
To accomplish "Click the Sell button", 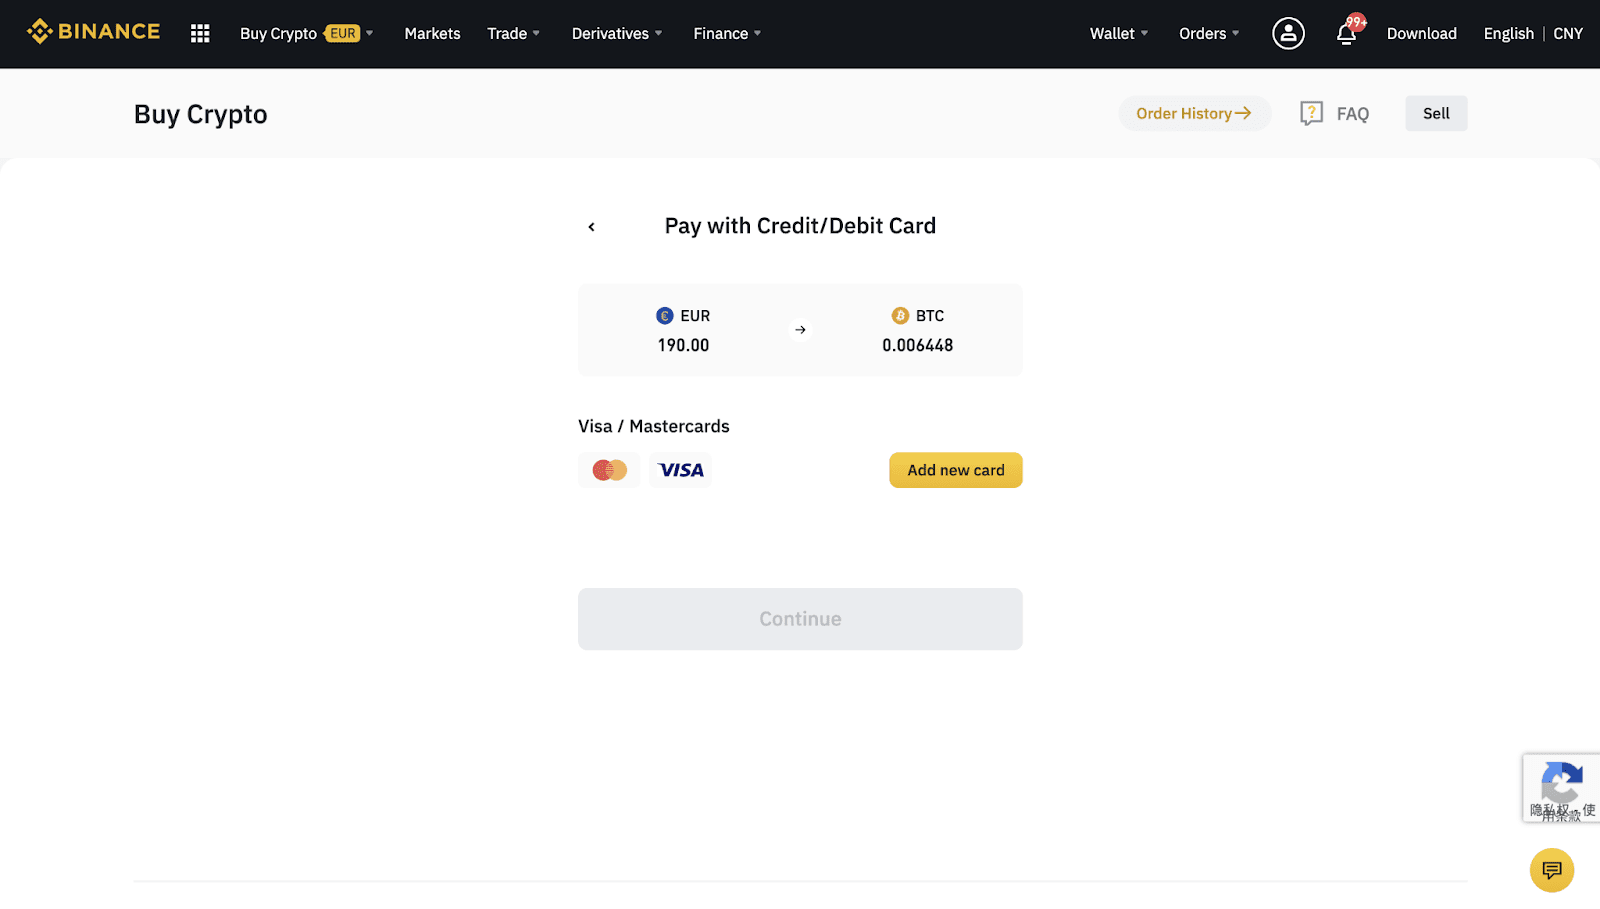I will [x=1436, y=113].
